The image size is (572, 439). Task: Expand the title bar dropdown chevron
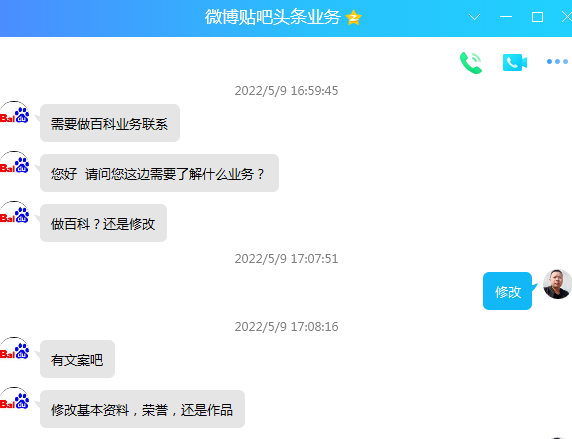474,17
